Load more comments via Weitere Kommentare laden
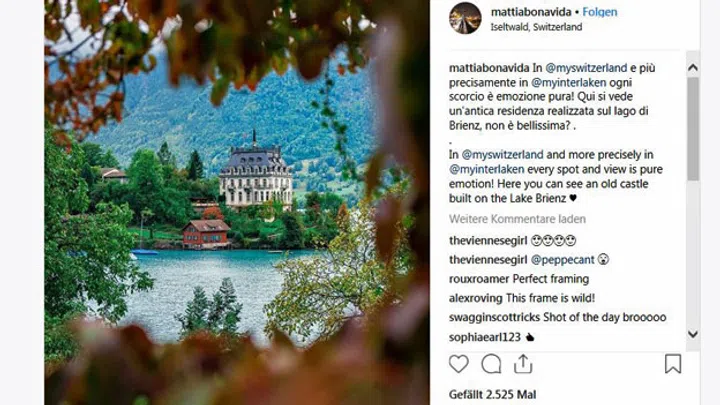 [517, 219]
